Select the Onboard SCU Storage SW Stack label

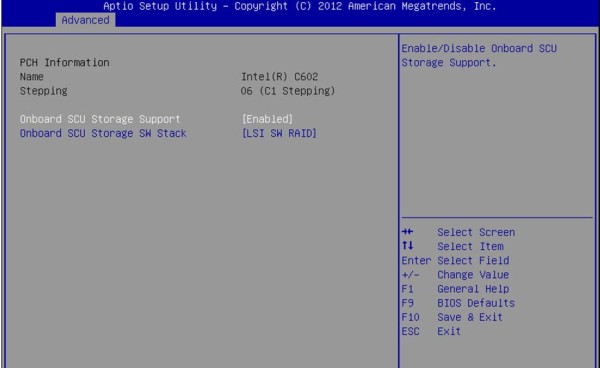103,133
